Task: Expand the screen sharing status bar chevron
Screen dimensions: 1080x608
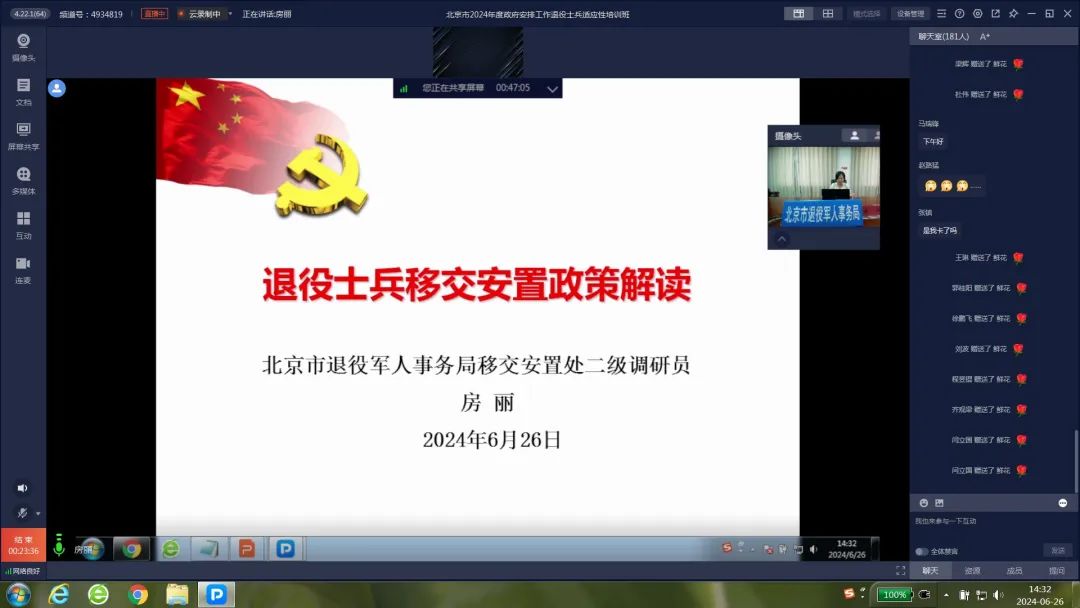Action: (552, 89)
